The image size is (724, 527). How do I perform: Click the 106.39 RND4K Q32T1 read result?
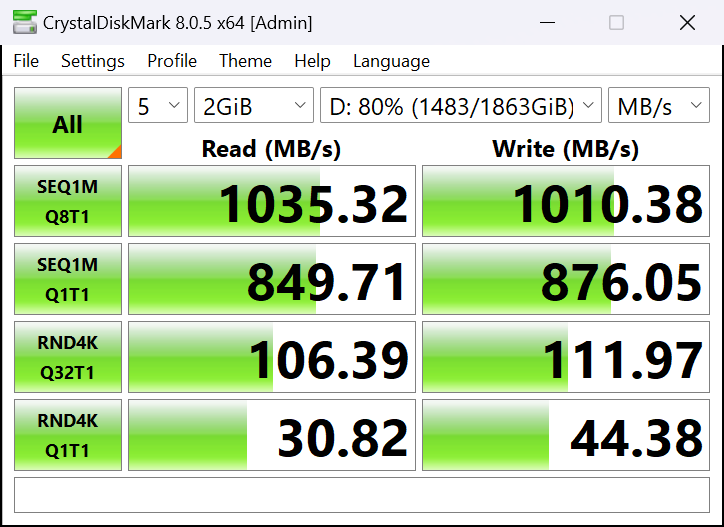point(272,357)
